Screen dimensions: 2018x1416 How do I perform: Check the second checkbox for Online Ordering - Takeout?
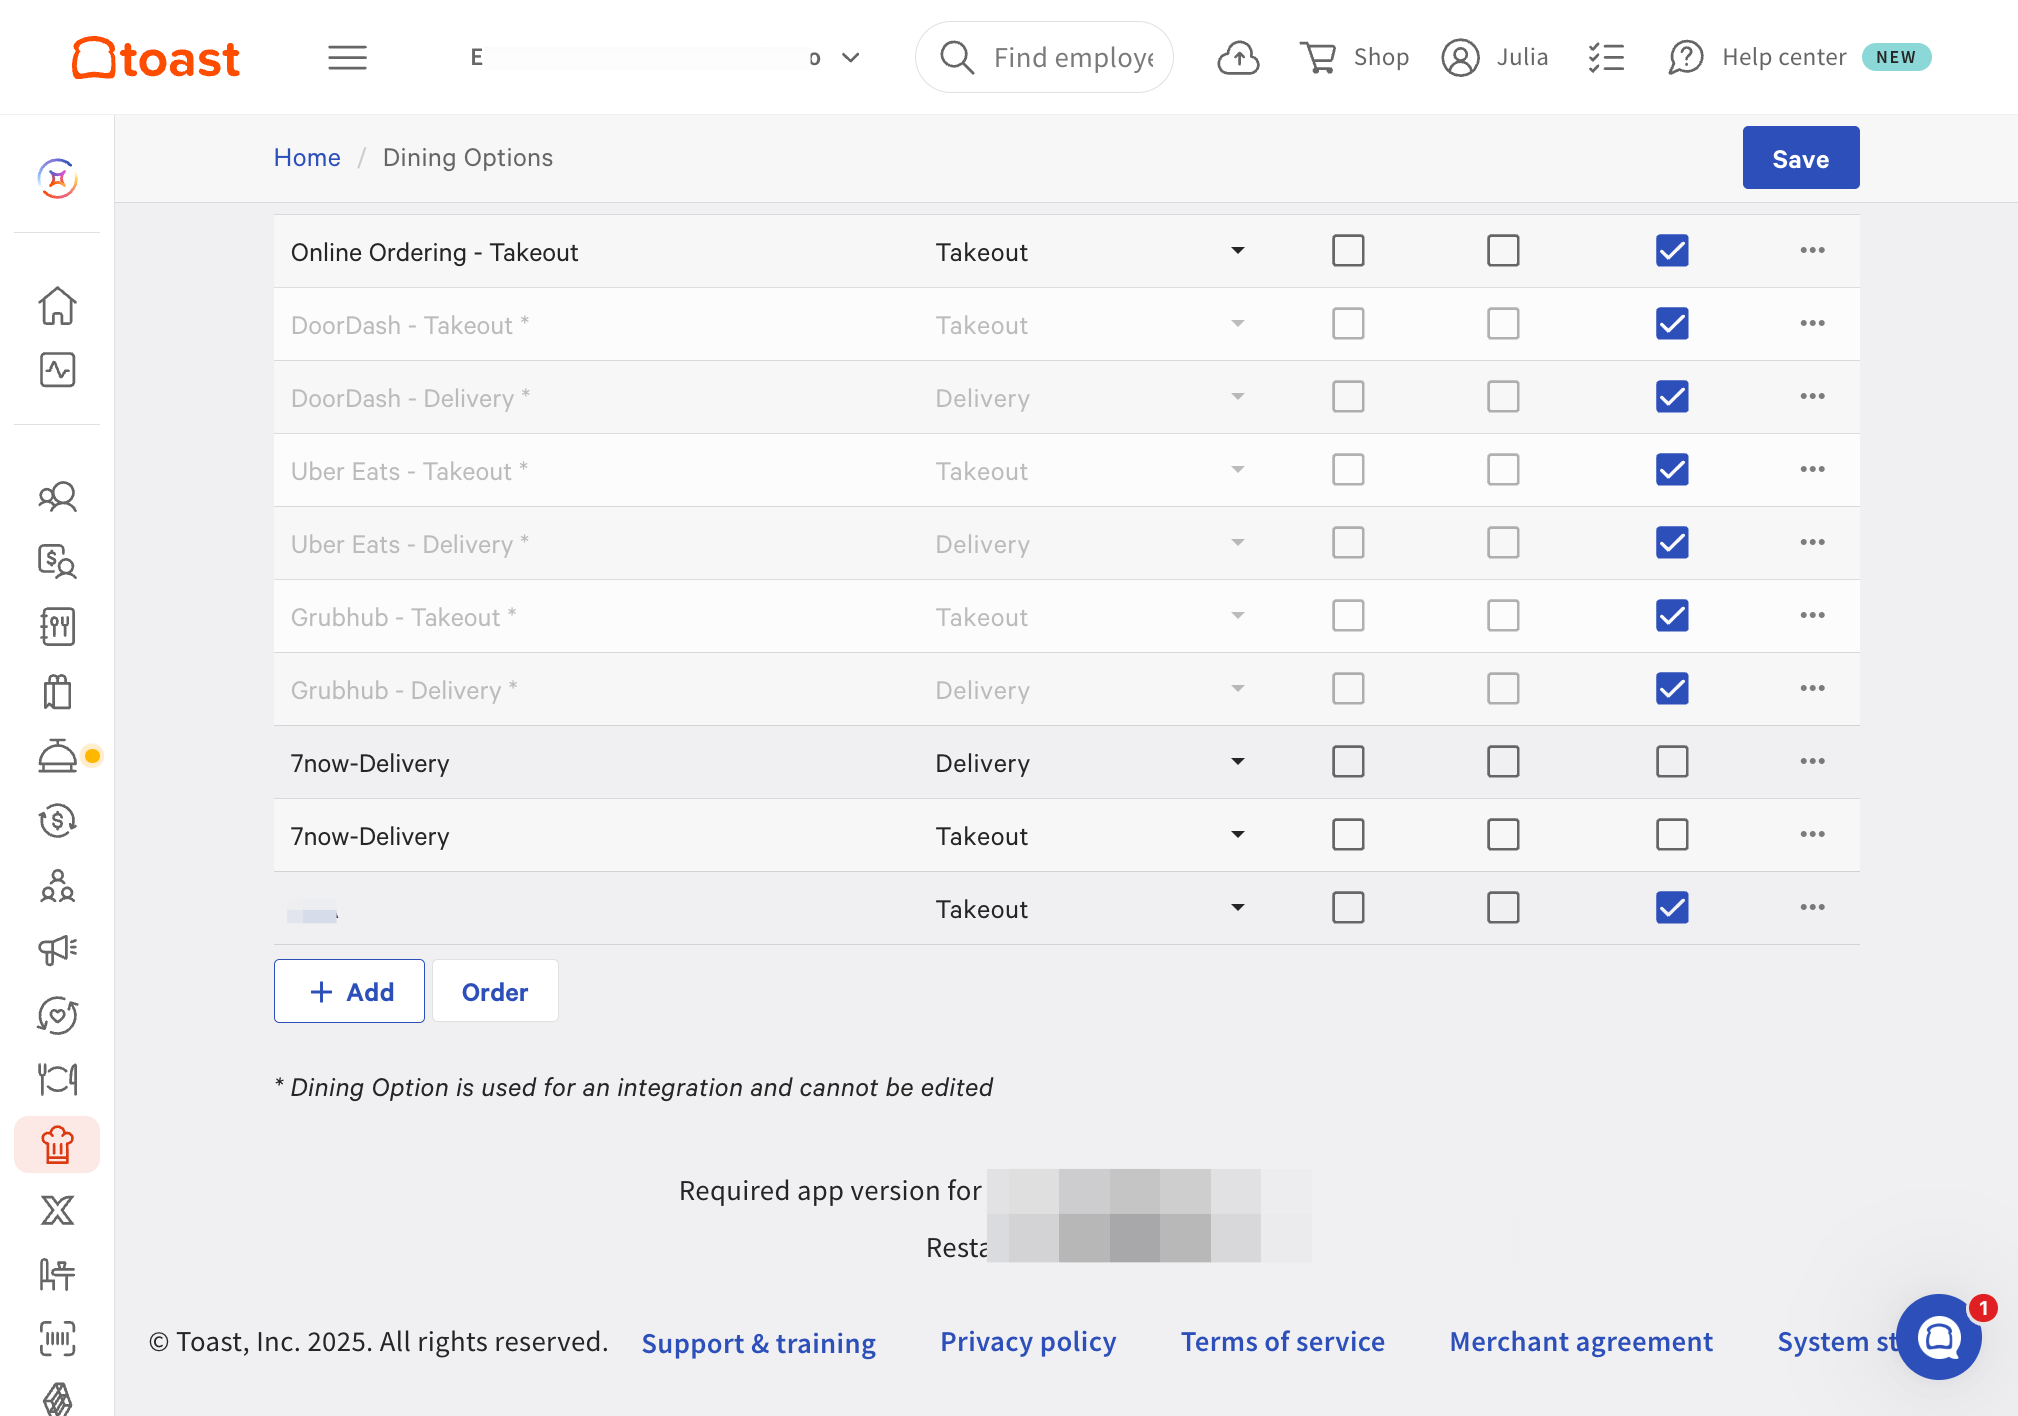point(1503,250)
